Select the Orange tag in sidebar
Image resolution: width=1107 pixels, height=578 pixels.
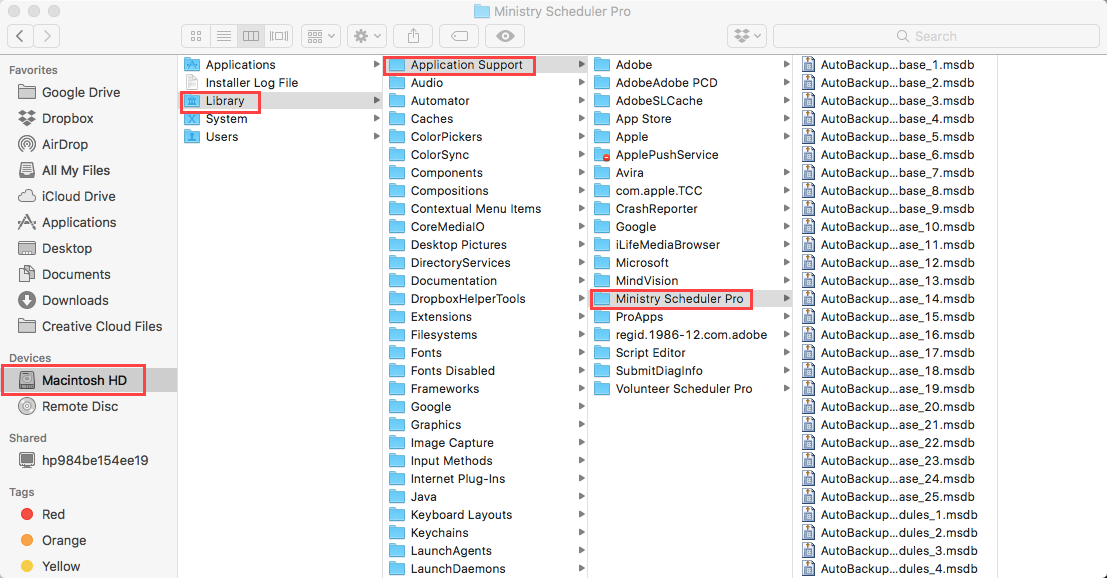pos(63,540)
